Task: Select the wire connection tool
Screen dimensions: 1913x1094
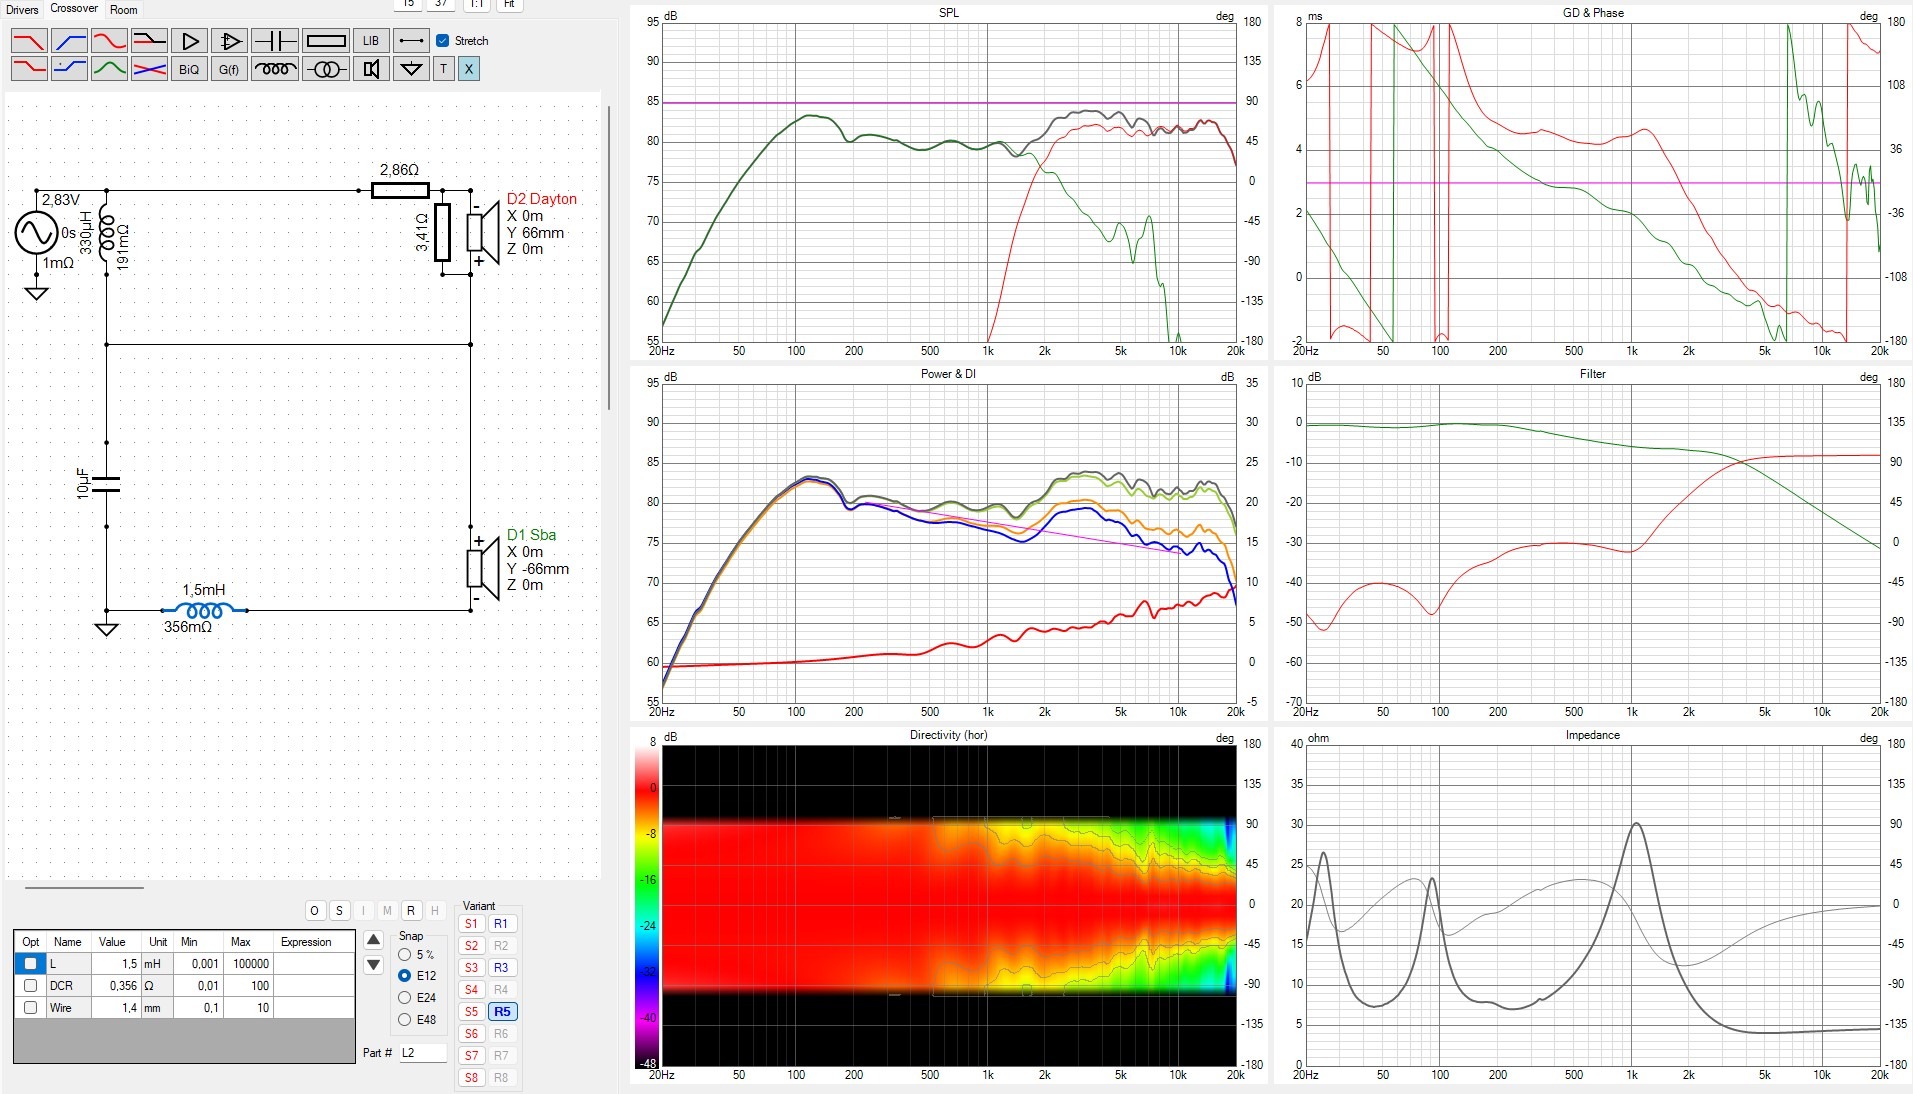Action: click(411, 41)
